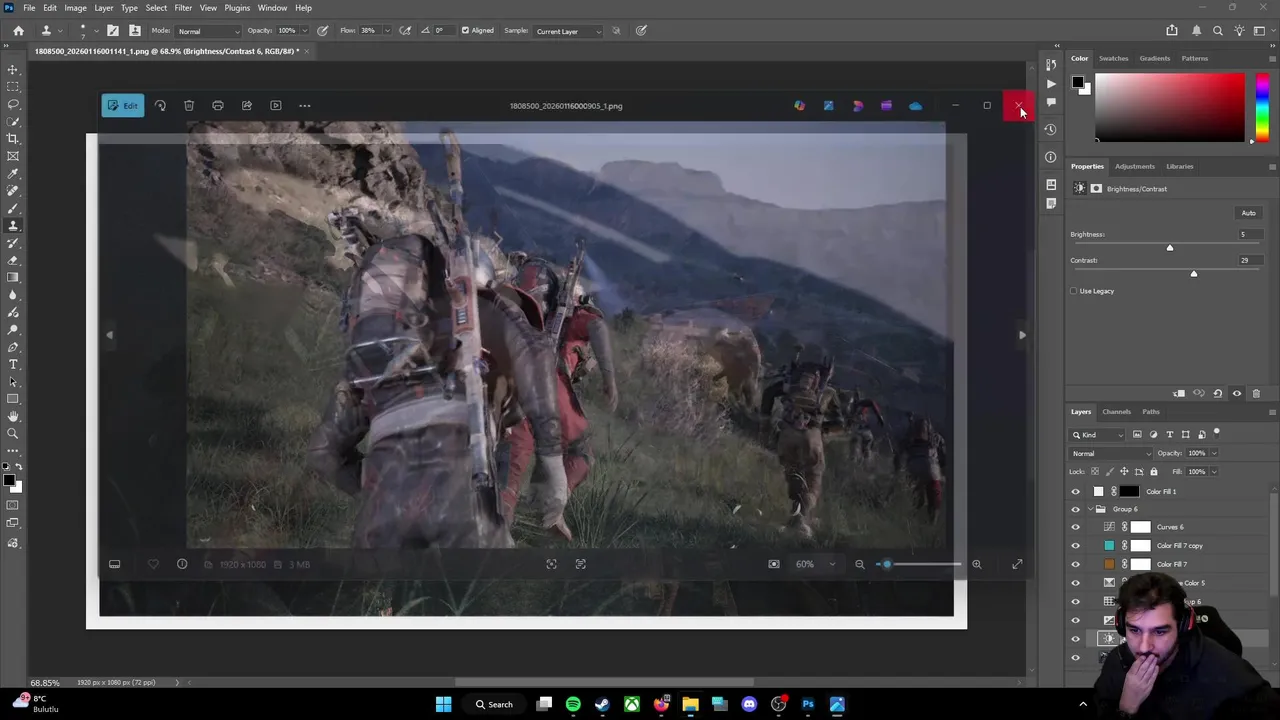This screenshot has height=720, width=1280.
Task: Hide the Group 6 layer group
Action: point(1076,509)
